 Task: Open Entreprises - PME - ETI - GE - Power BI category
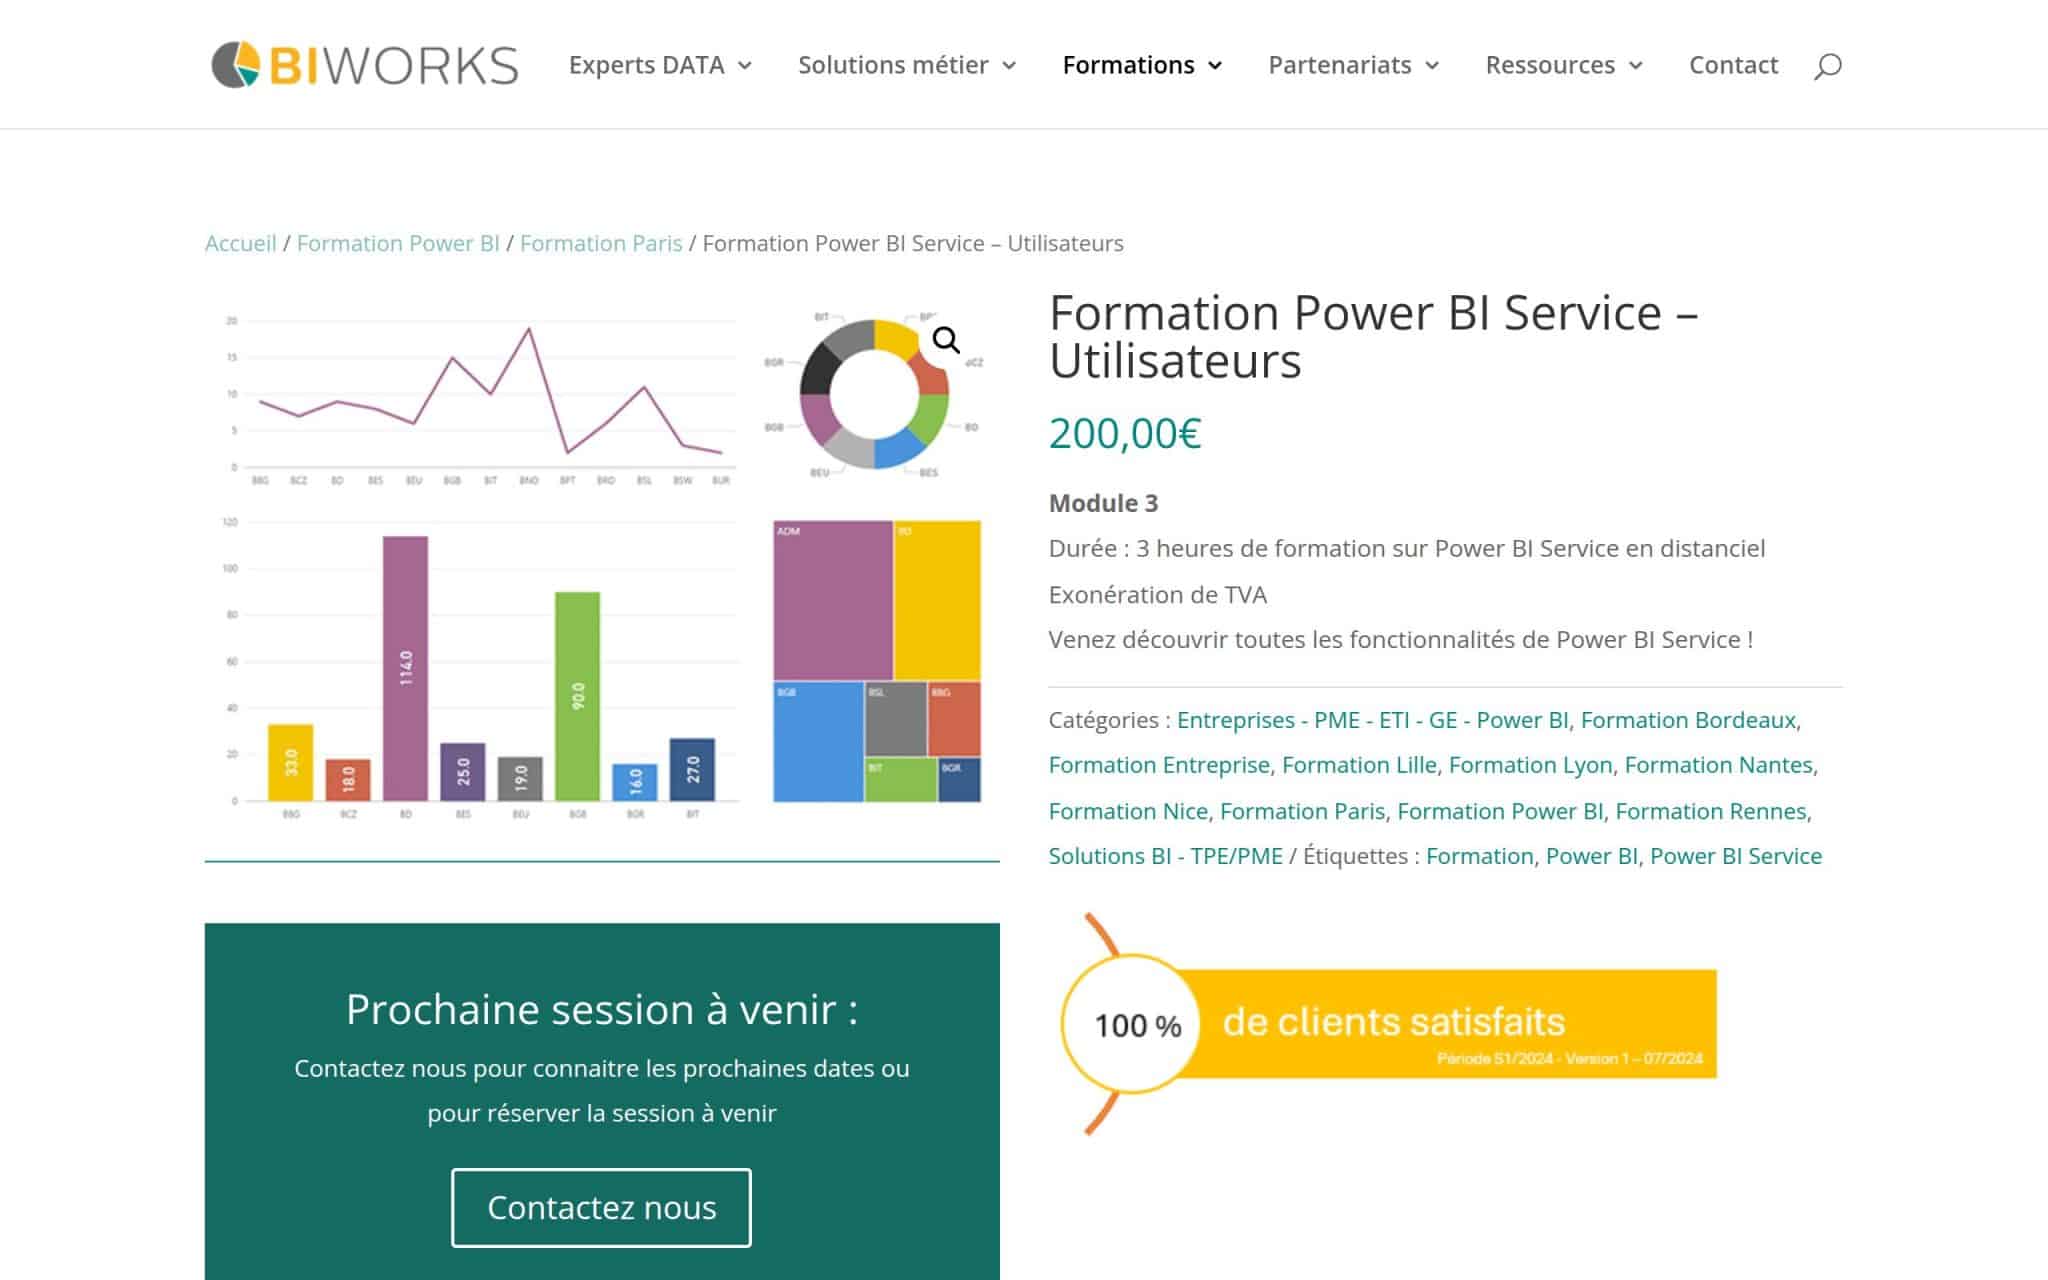[x=1373, y=720]
